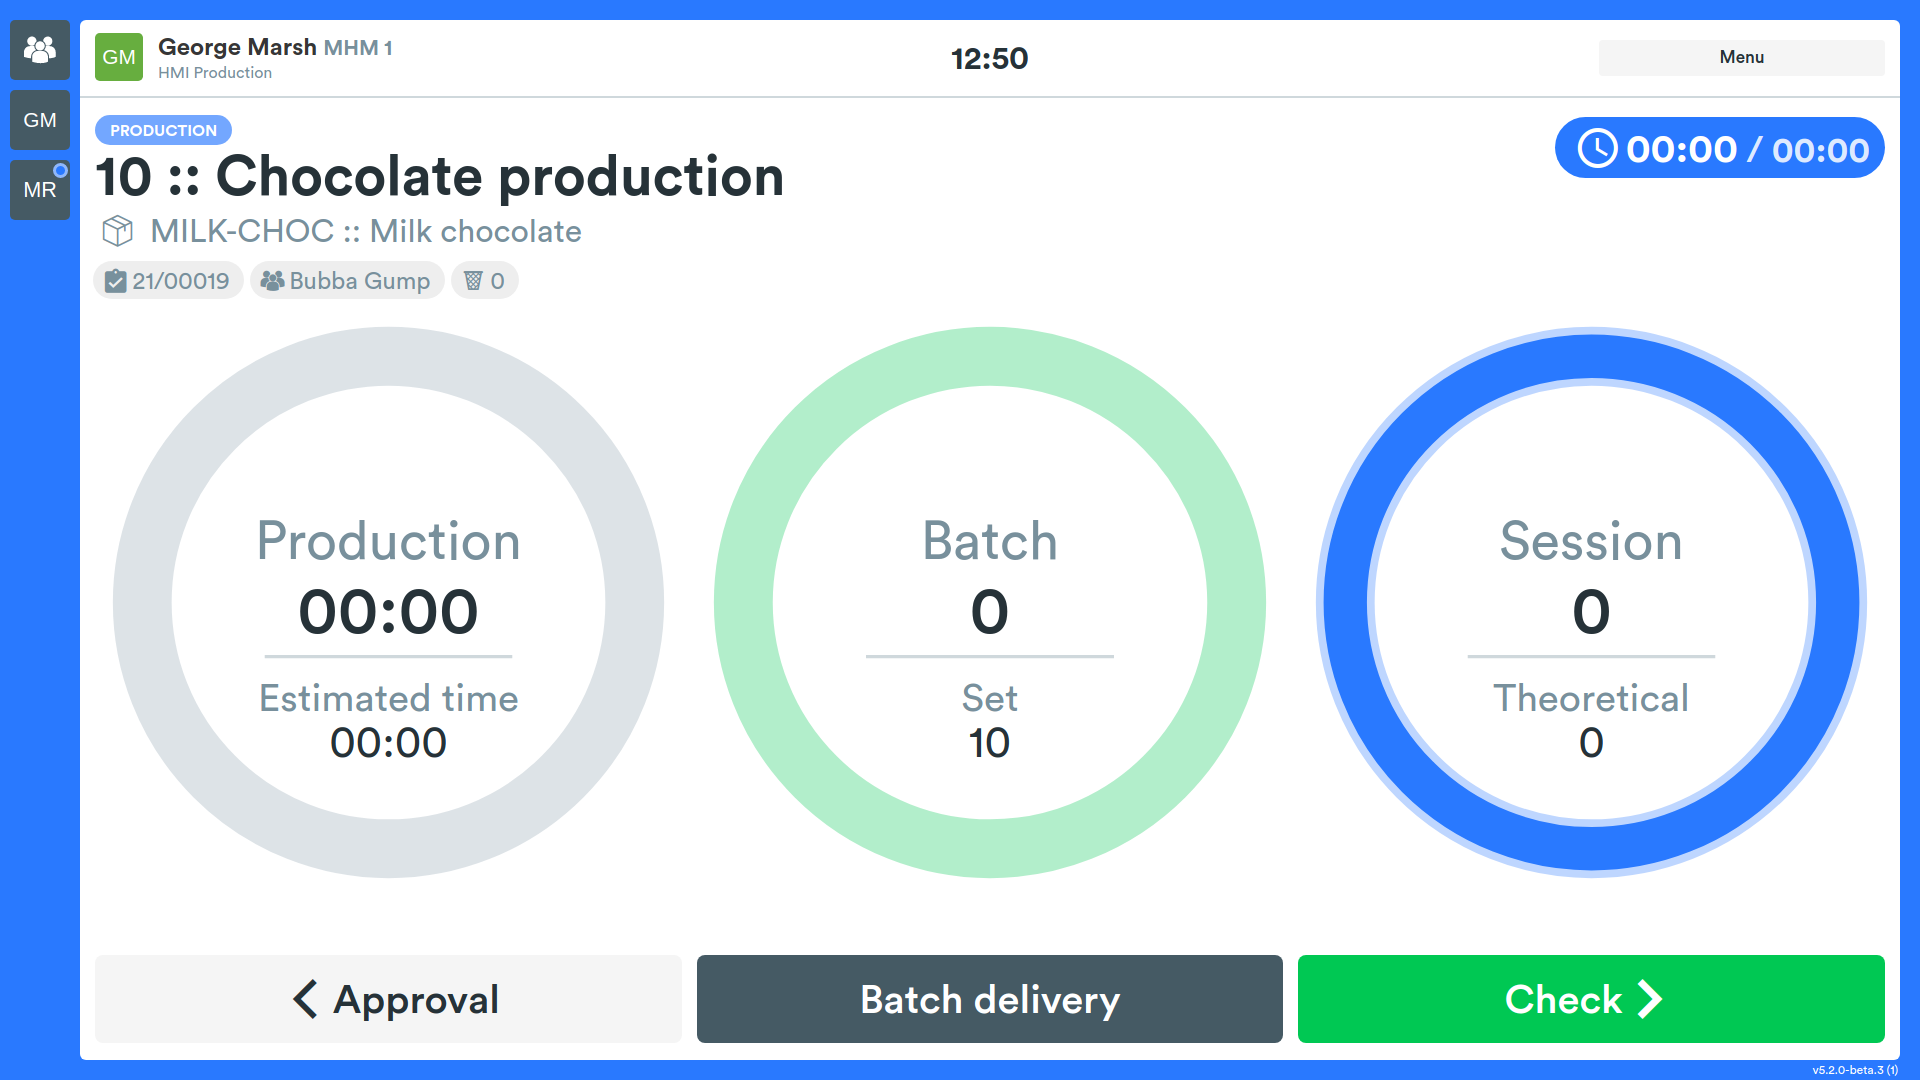This screenshot has height=1080, width=1920.
Task: Click MILK-CHOC :: Milk chocolate product label
Action: pos(366,231)
